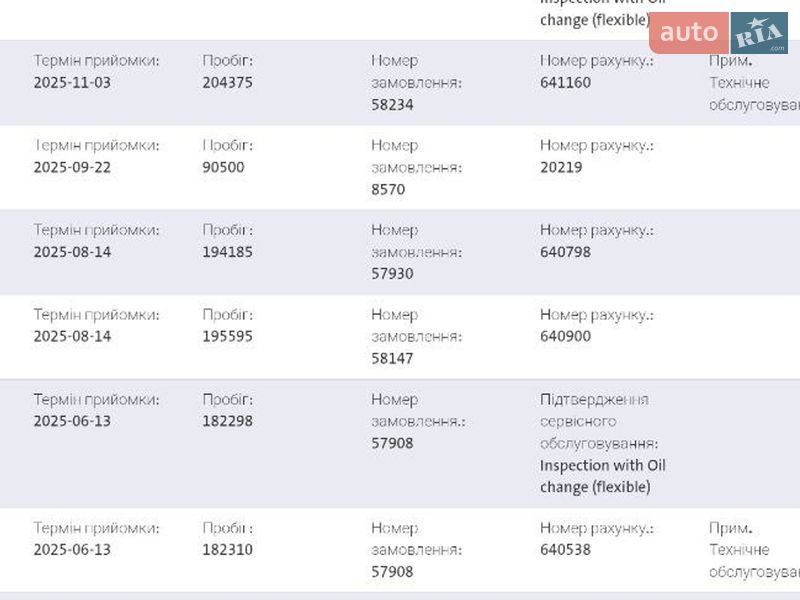
Task: Click the 'Підтвердження сервісного обслуговування' label
Action: pyautogui.click(x=598, y=421)
